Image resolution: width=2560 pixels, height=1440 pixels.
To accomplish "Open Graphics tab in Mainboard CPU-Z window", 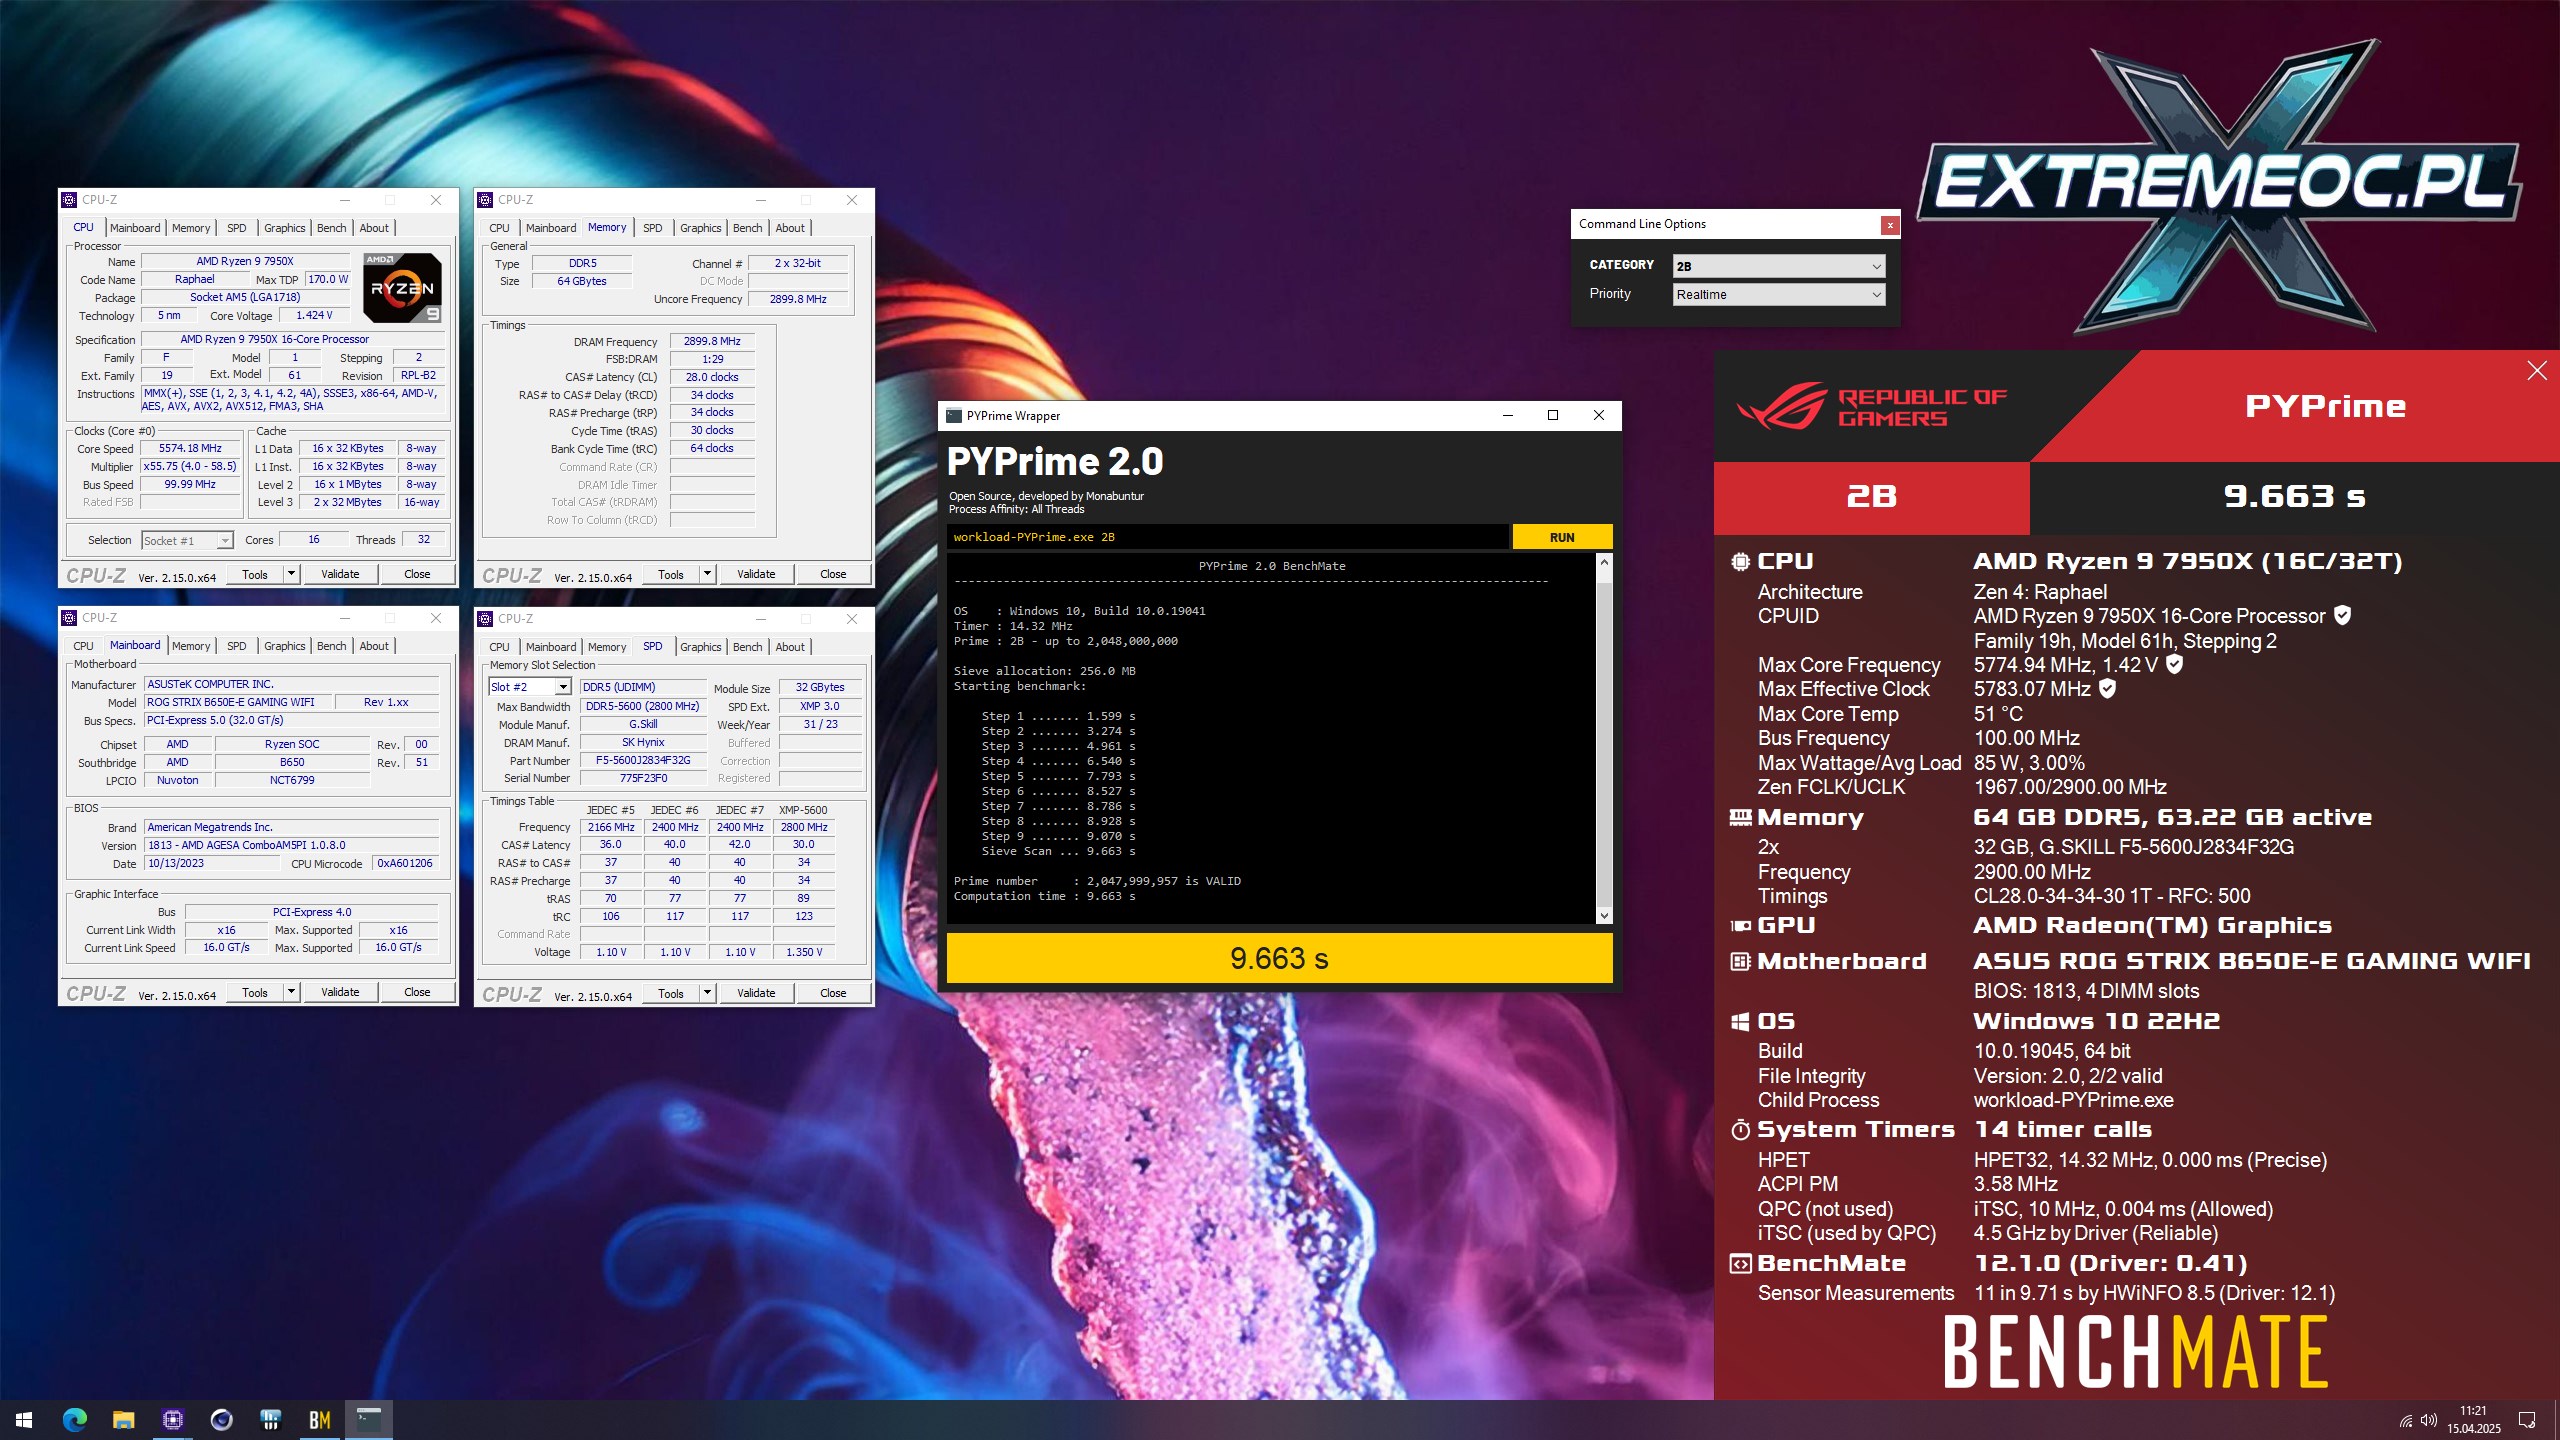I will (x=284, y=646).
